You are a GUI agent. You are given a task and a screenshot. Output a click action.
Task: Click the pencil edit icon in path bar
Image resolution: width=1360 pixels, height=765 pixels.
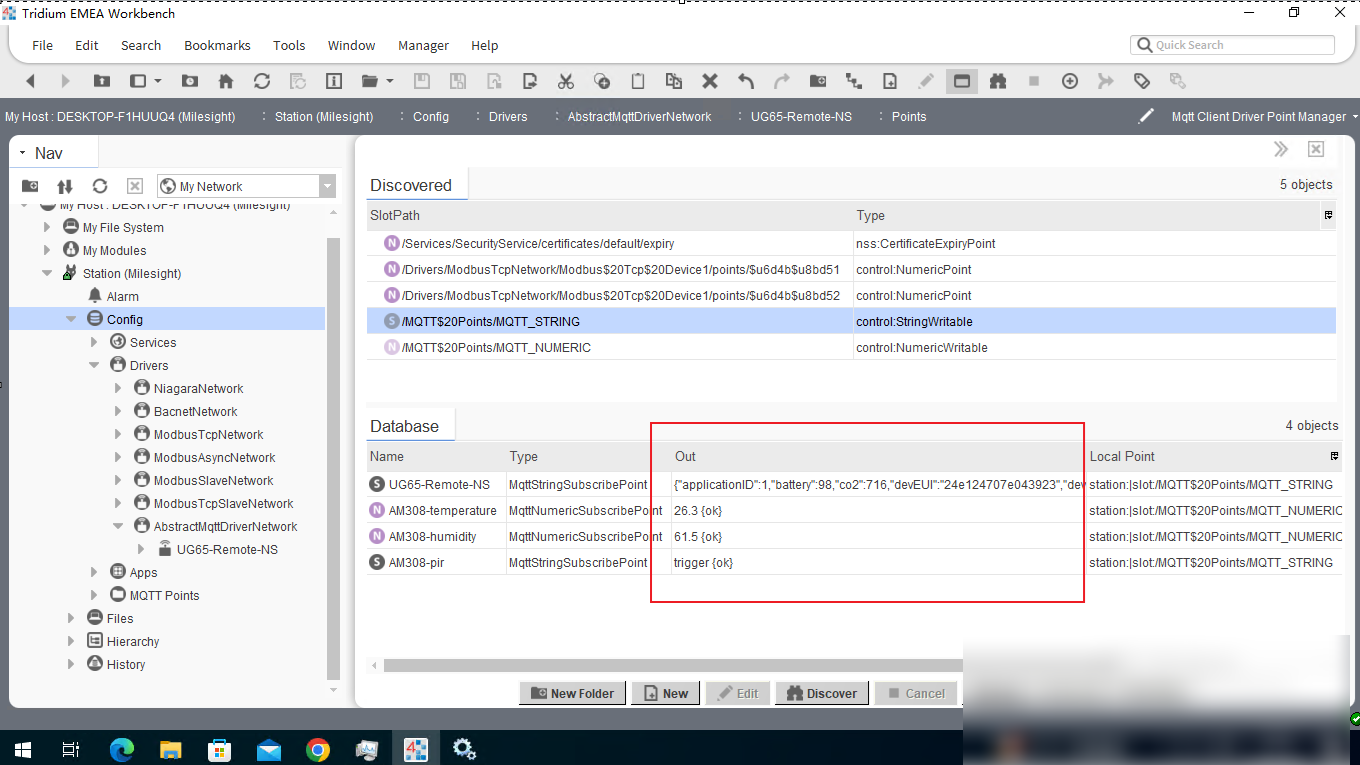tap(1146, 116)
